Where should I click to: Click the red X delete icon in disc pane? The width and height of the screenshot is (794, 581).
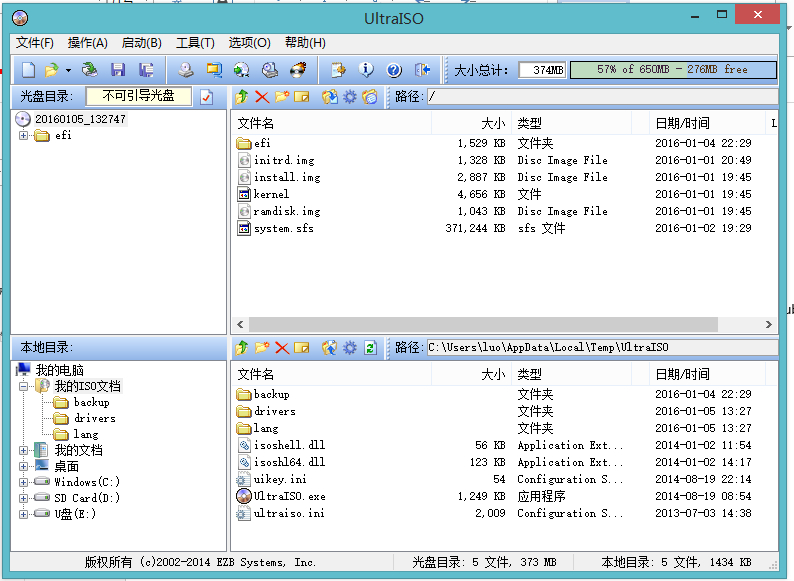262,96
